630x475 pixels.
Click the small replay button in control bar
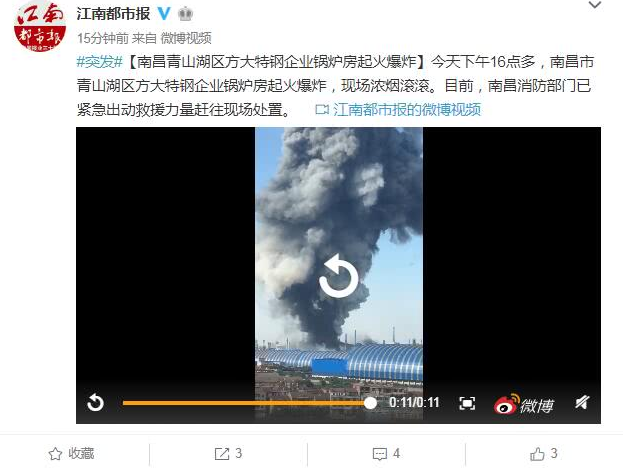96,402
